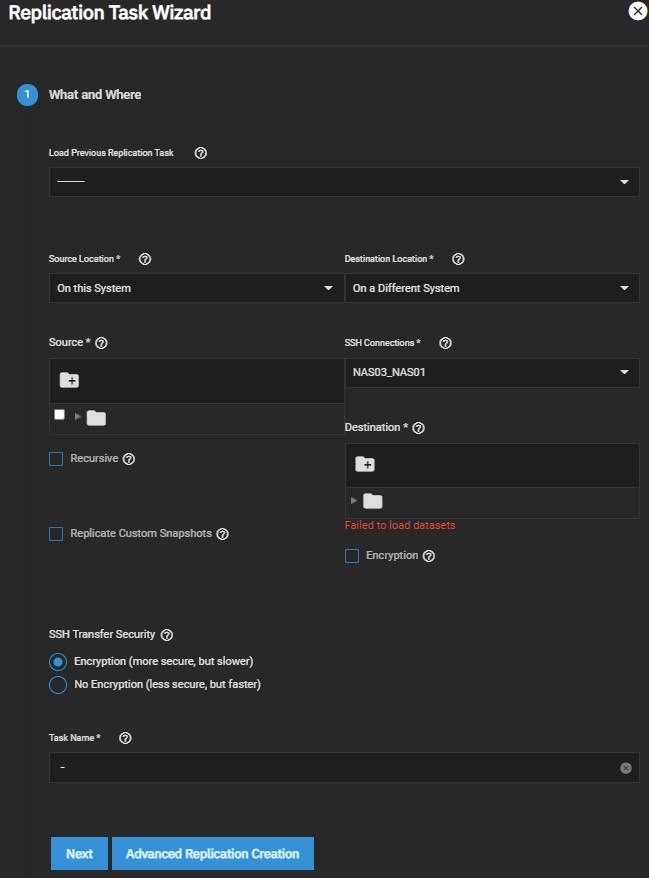Toggle Replicate Custom Snapshots checkbox
This screenshot has width=649, height=878.
[x=56, y=534]
